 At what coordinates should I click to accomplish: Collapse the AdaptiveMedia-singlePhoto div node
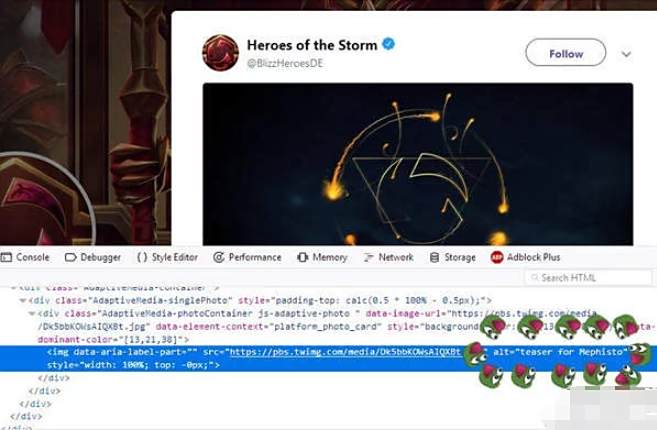click(23, 300)
